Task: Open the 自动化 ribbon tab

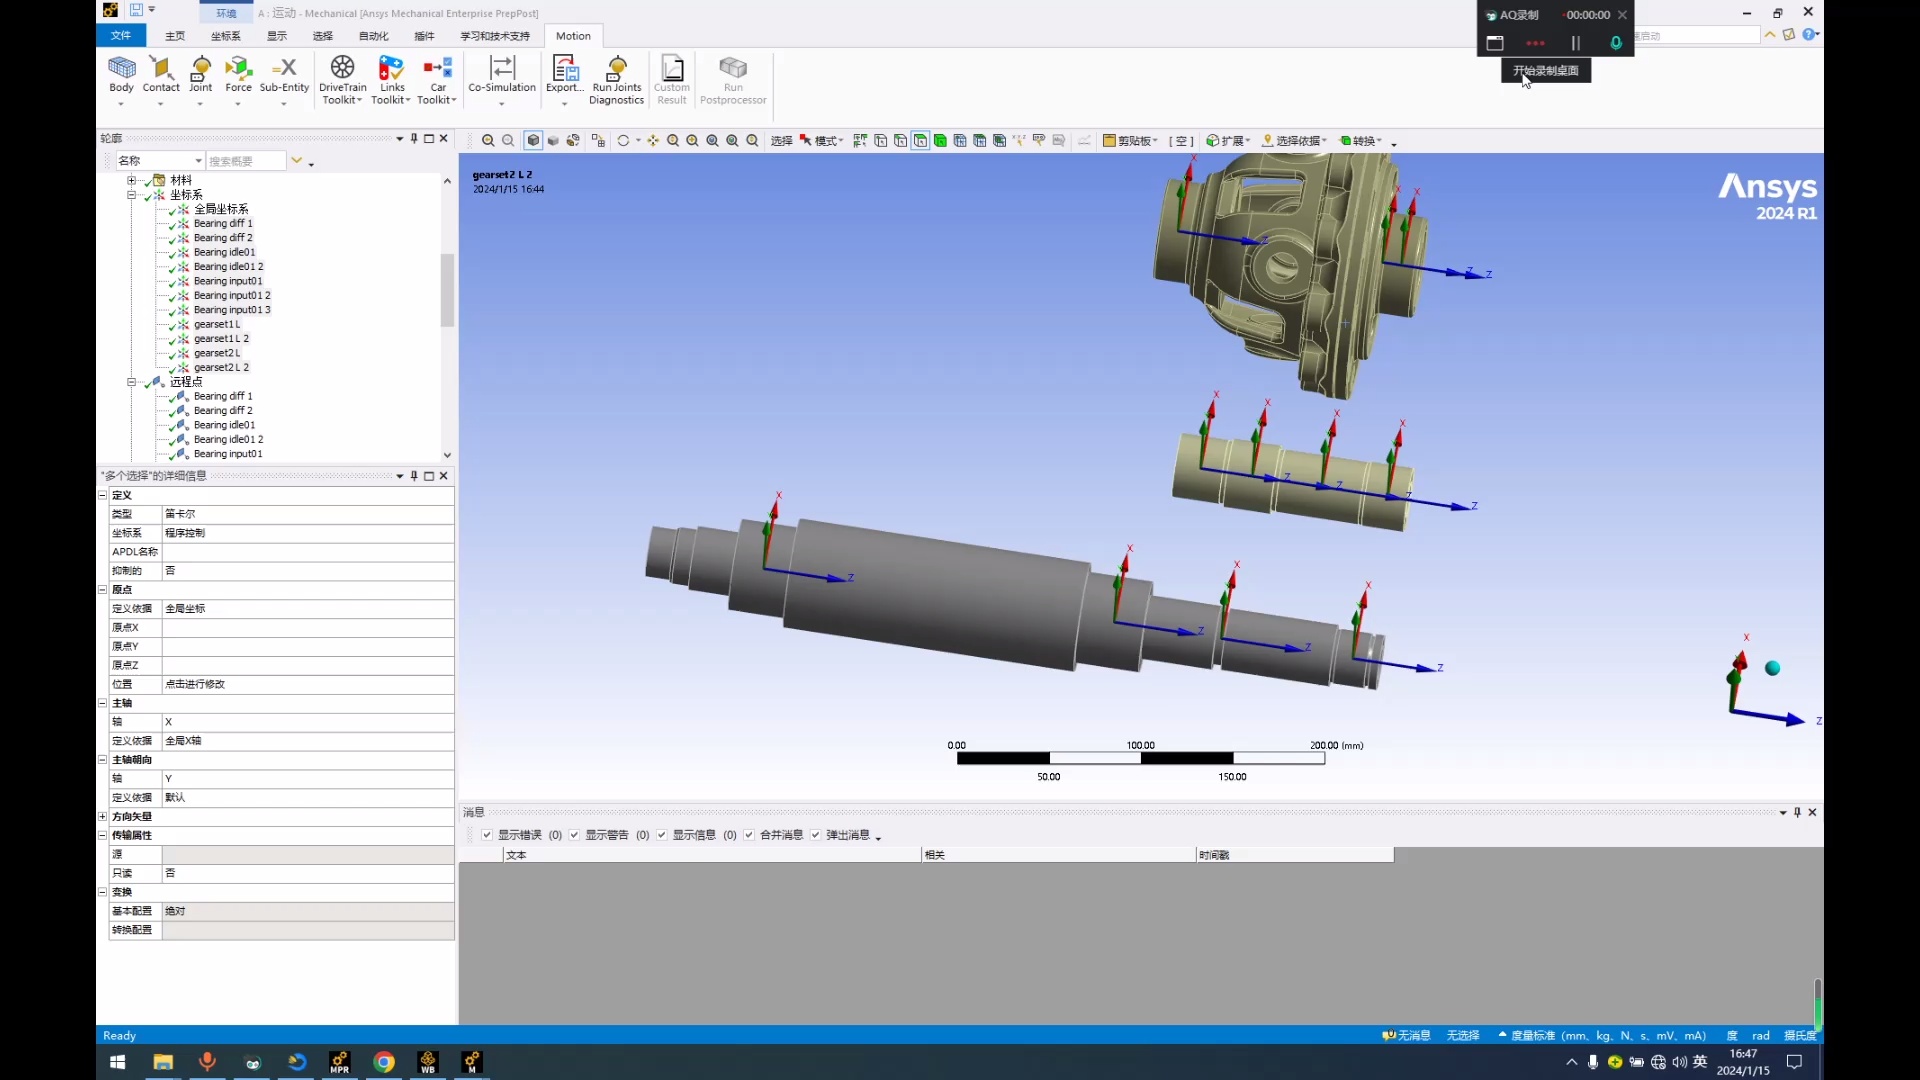Action: 372,35
